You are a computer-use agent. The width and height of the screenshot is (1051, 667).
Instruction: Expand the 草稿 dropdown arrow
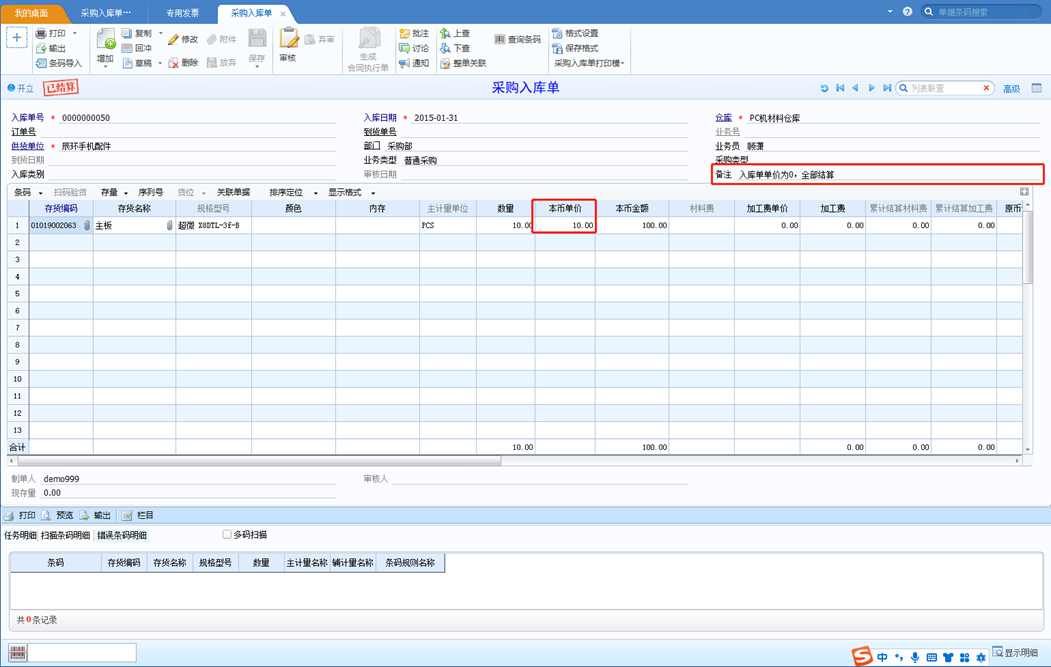click(x=160, y=63)
